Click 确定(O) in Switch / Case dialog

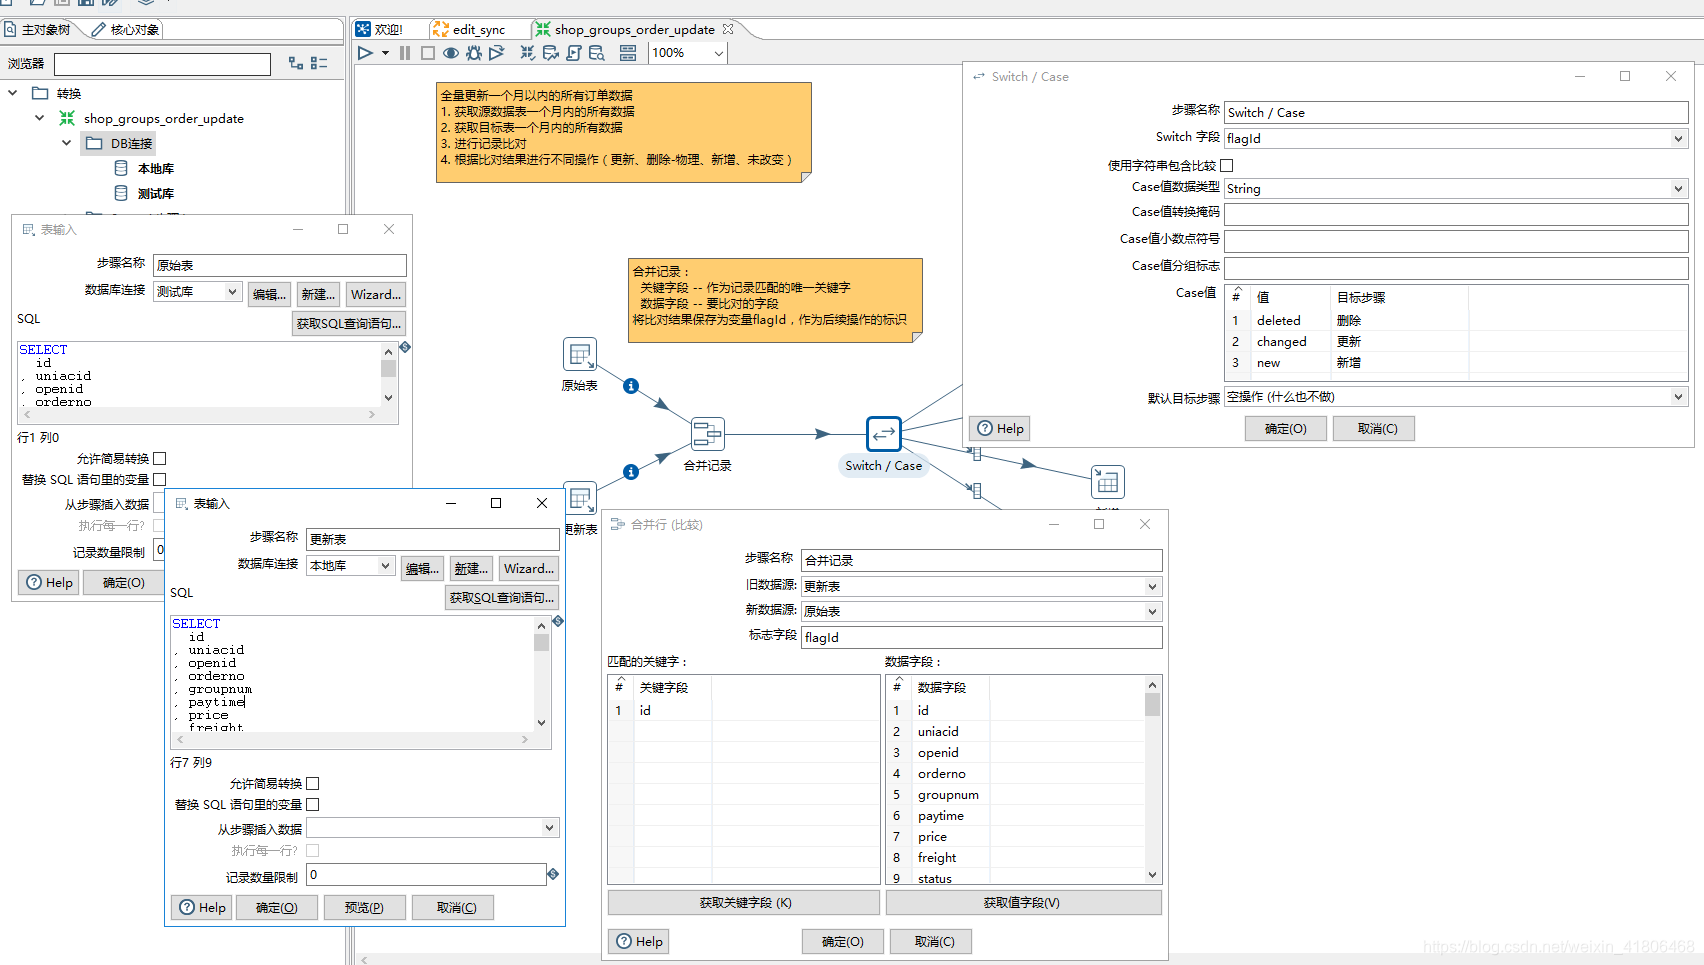1286,429
